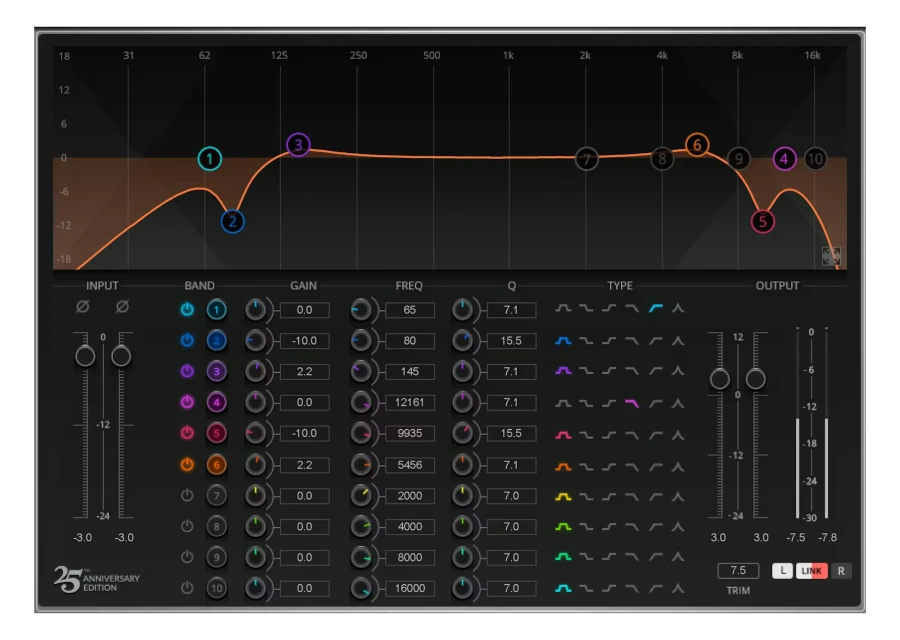Image resolution: width=900 pixels, height=640 pixels.
Task: Set band 3 to the low shelf type
Action: click(586, 371)
